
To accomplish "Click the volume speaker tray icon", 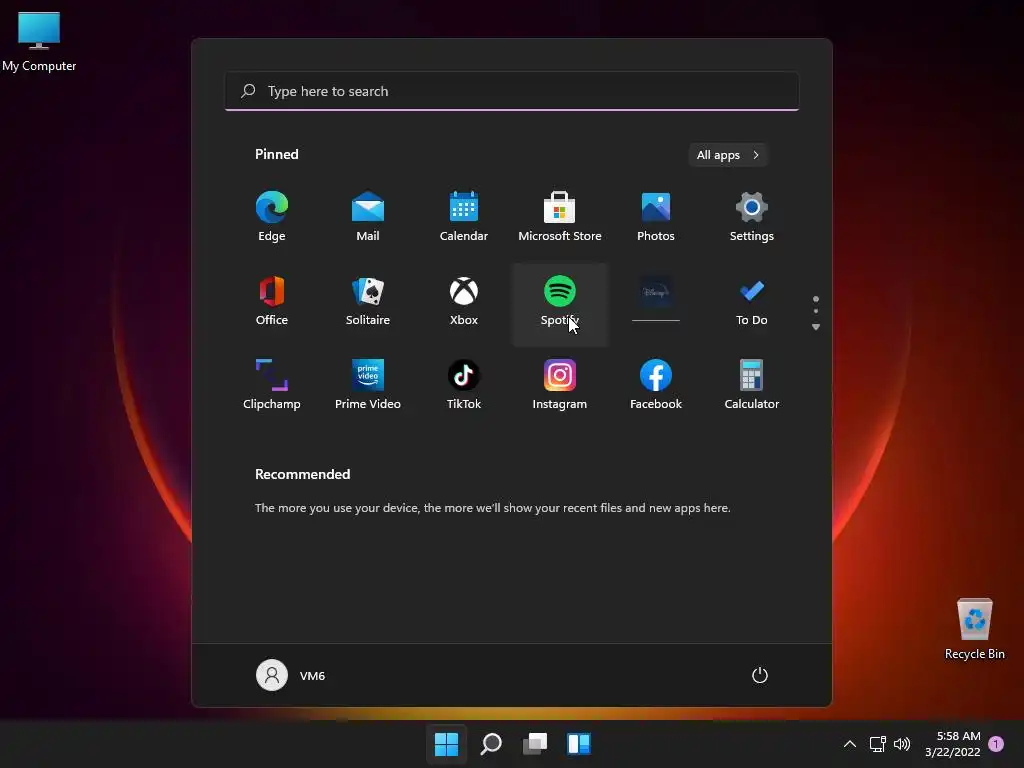I will click(902, 743).
